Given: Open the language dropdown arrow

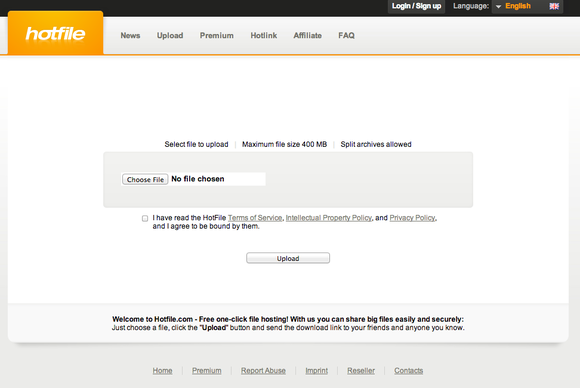Looking at the screenshot, I should pyautogui.click(x=498, y=6).
